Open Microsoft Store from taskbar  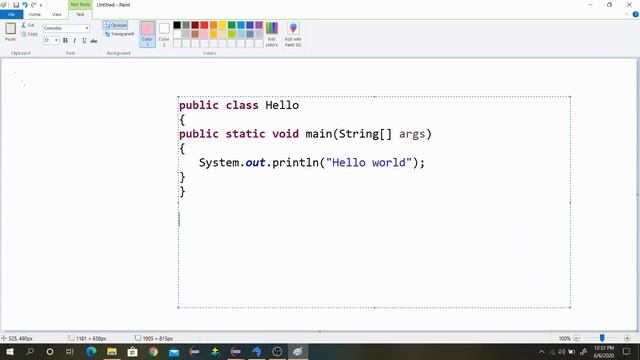133,351
